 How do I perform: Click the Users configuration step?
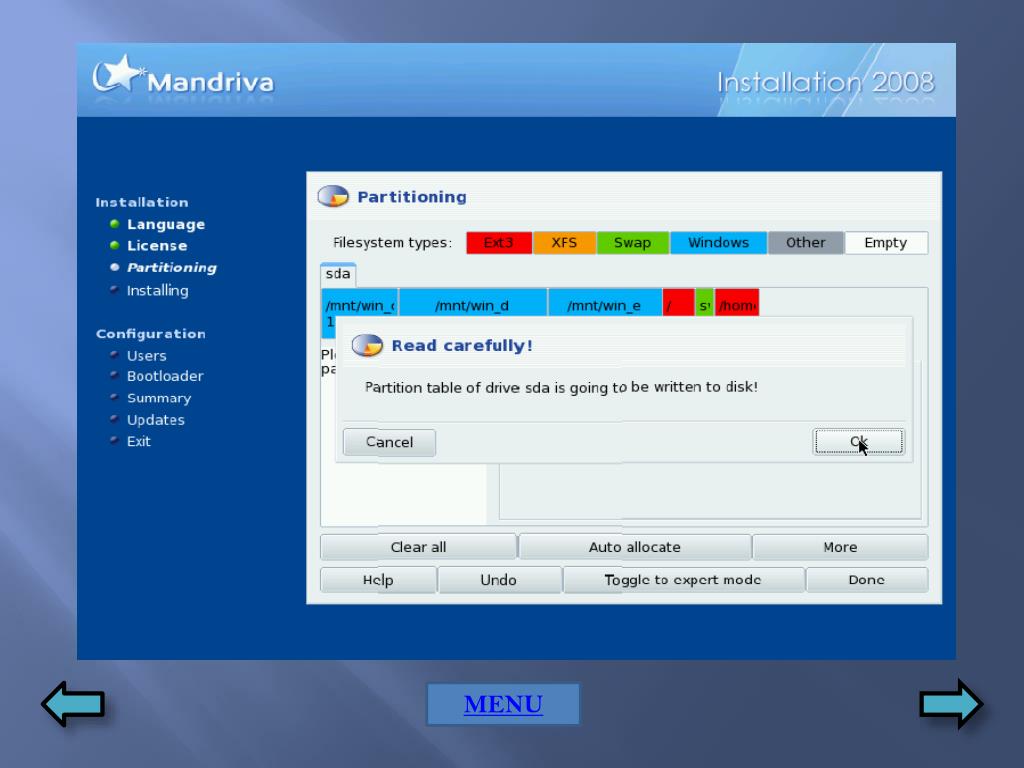(x=146, y=356)
